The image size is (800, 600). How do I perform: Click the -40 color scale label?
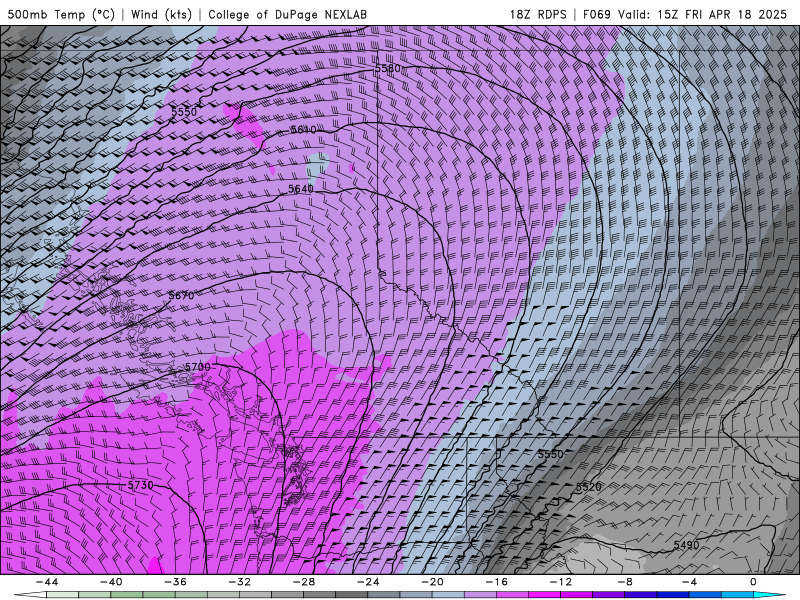point(111,582)
